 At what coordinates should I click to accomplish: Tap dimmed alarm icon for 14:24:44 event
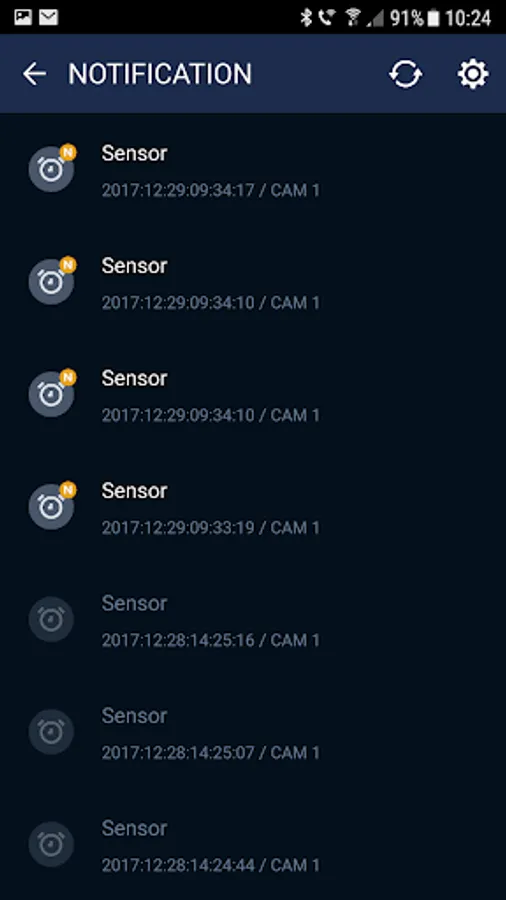pyautogui.click(x=51, y=844)
